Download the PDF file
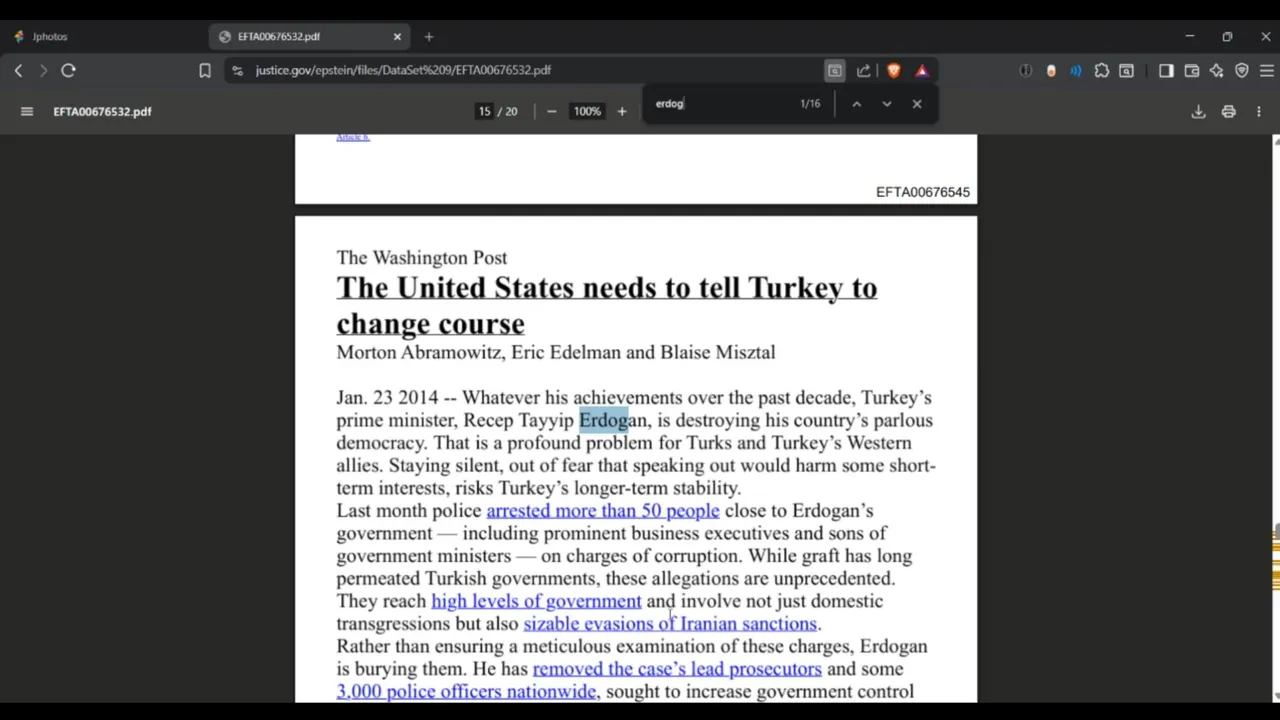The width and height of the screenshot is (1280, 720). click(1198, 111)
